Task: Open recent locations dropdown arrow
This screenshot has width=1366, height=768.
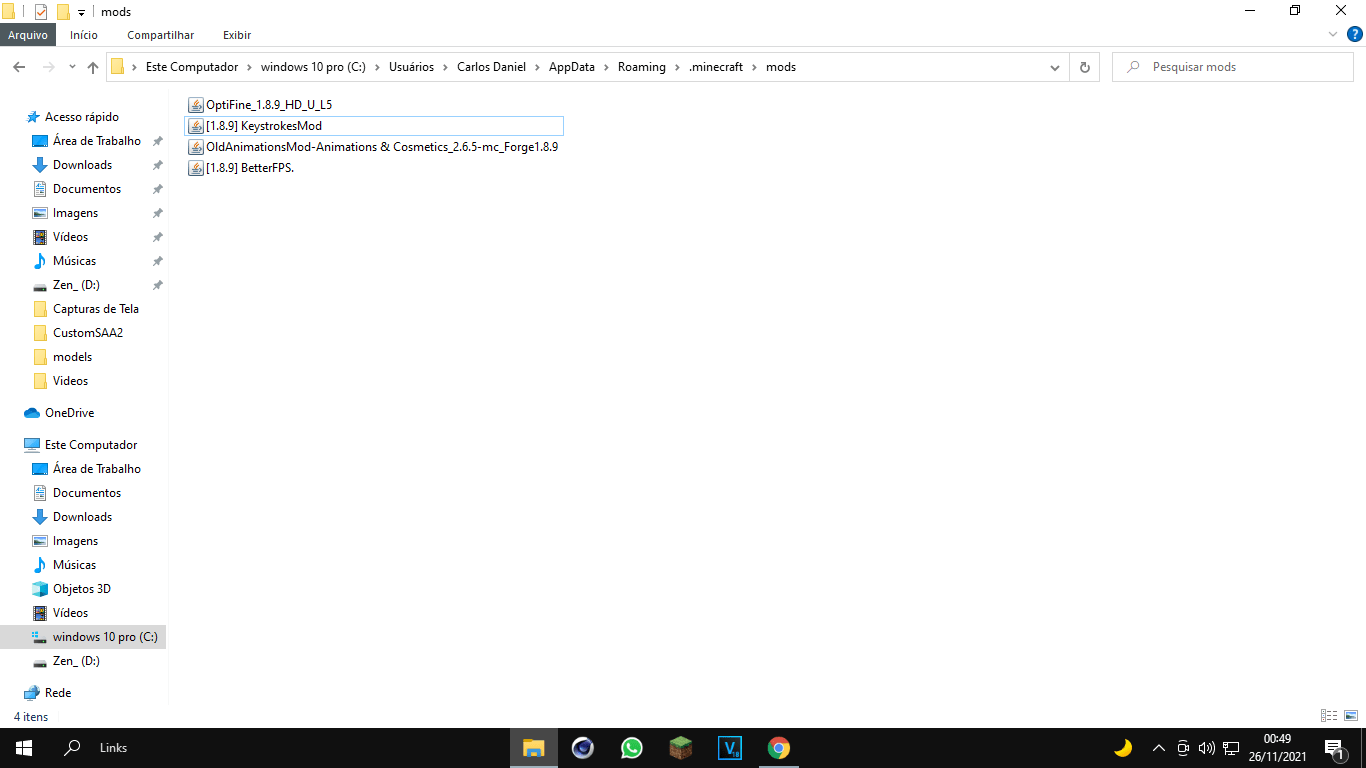Action: (x=72, y=67)
